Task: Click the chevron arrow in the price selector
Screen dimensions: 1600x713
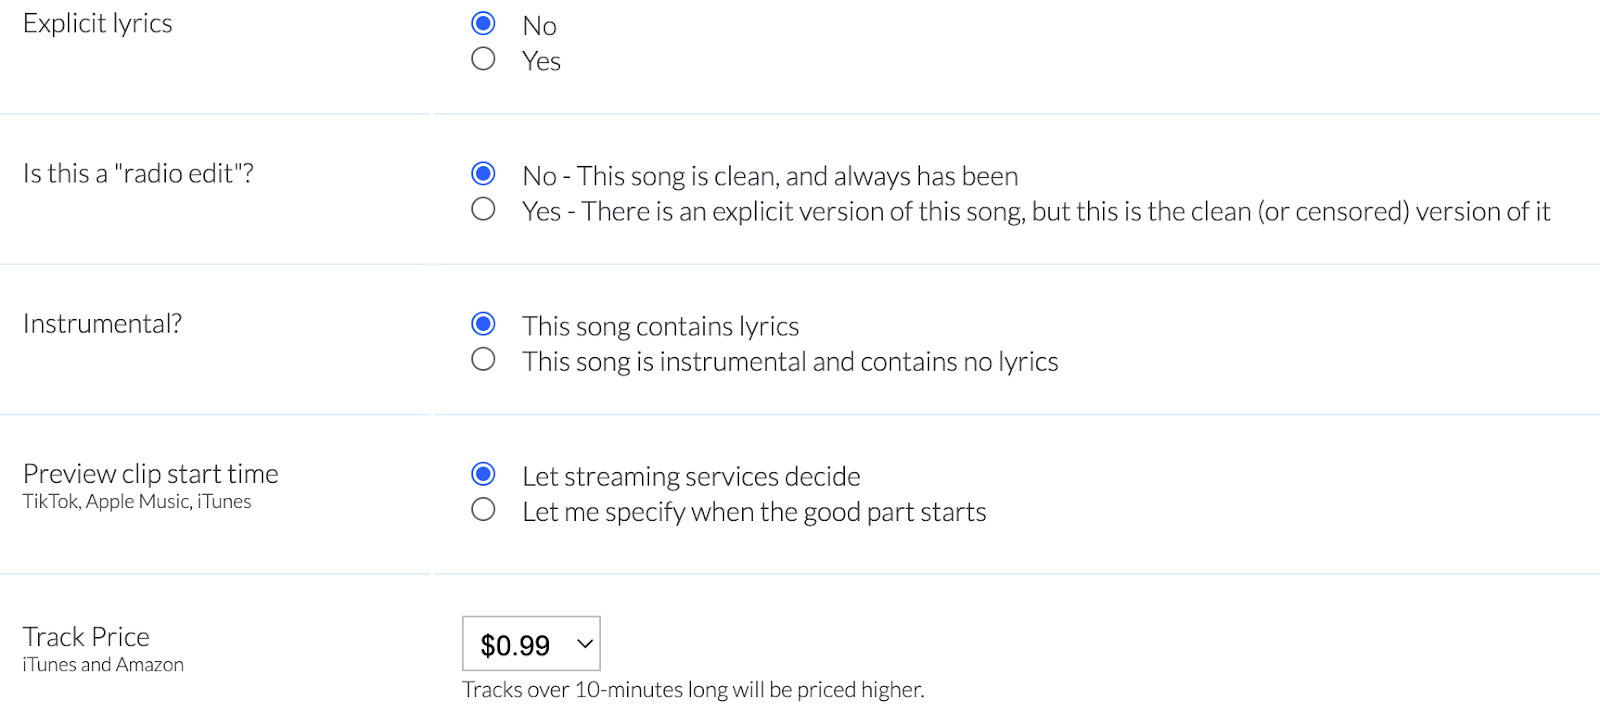Action: click(x=585, y=644)
